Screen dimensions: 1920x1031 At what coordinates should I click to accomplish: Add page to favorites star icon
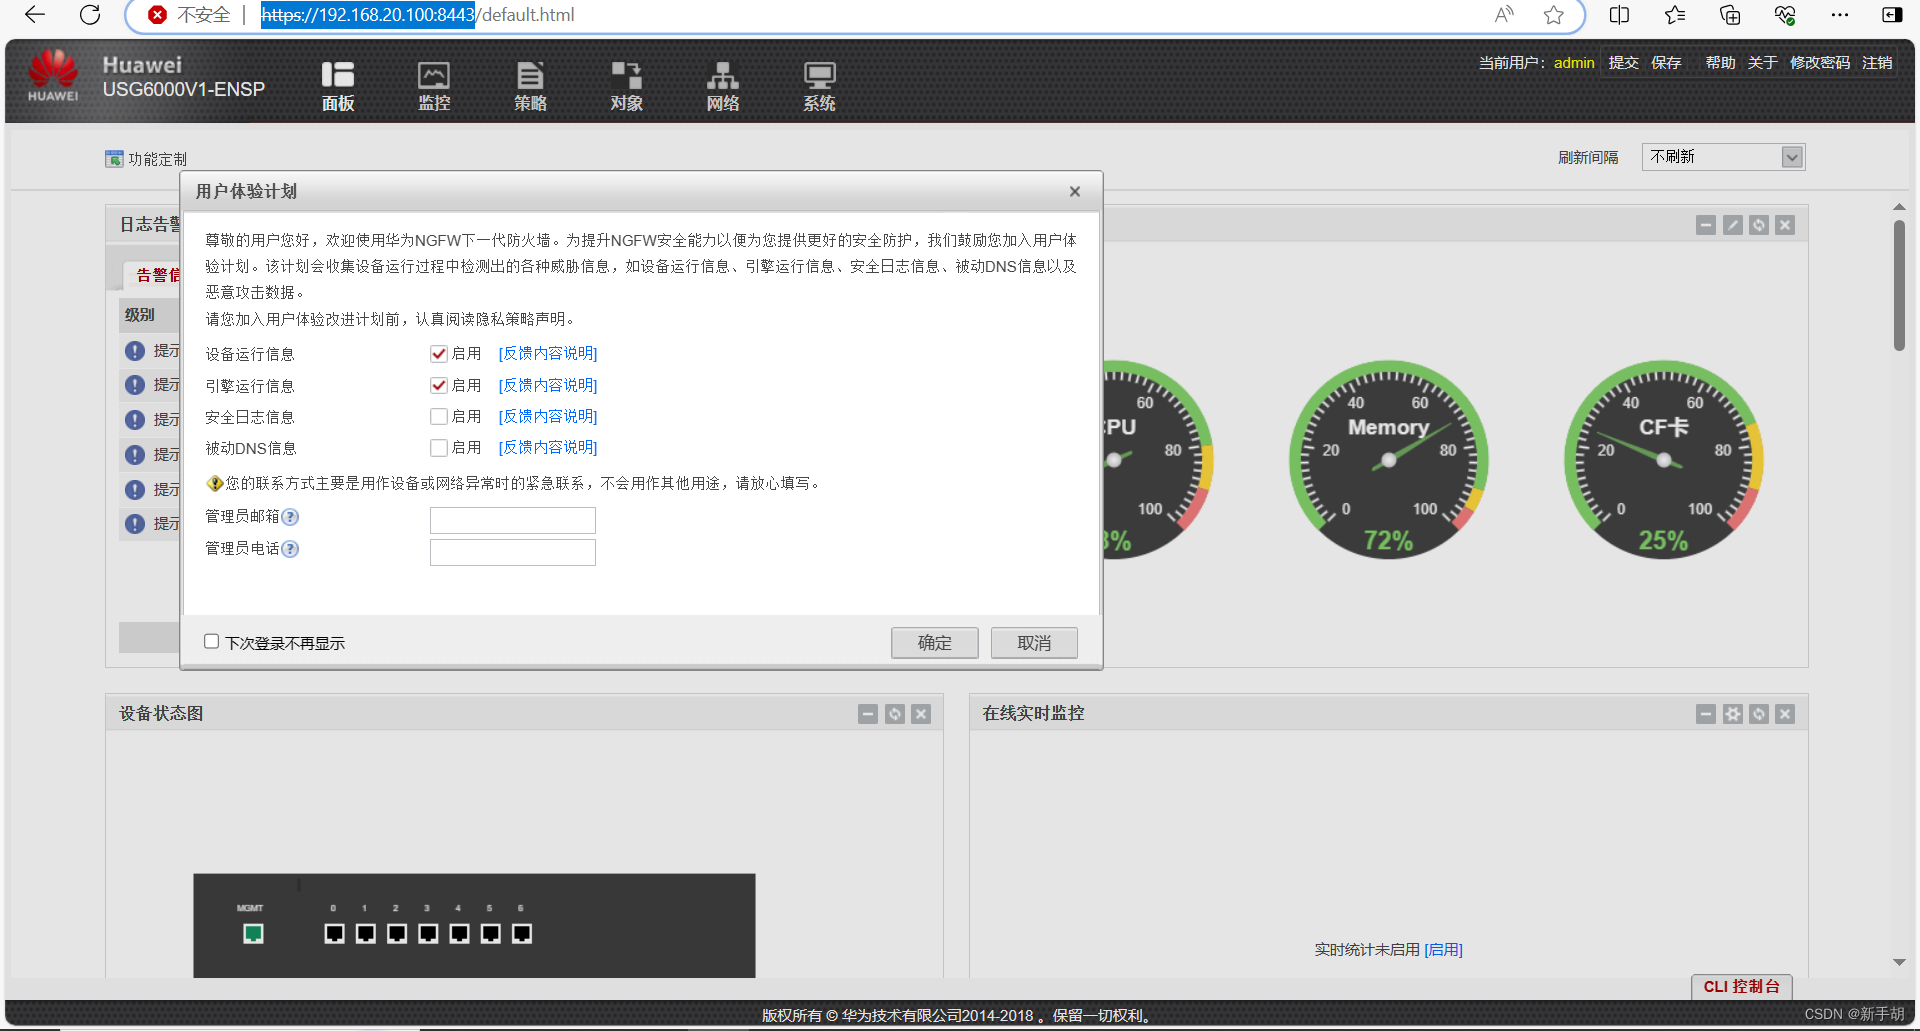pos(1554,15)
